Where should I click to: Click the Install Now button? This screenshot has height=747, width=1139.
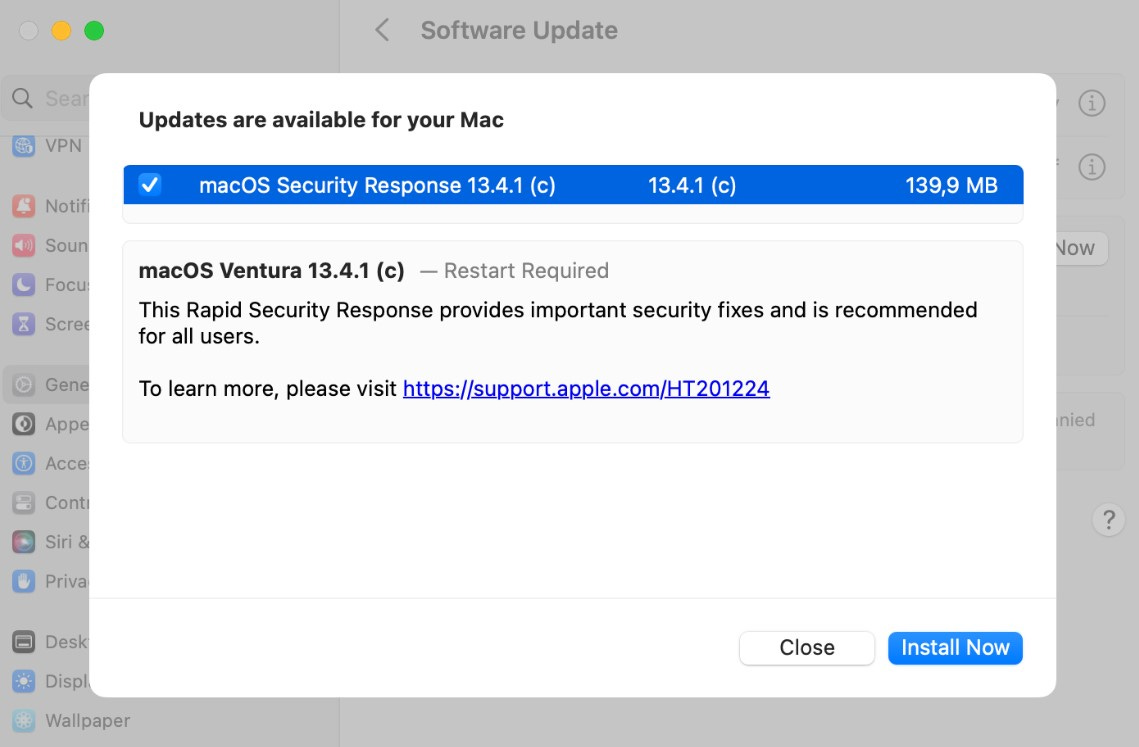(954, 647)
